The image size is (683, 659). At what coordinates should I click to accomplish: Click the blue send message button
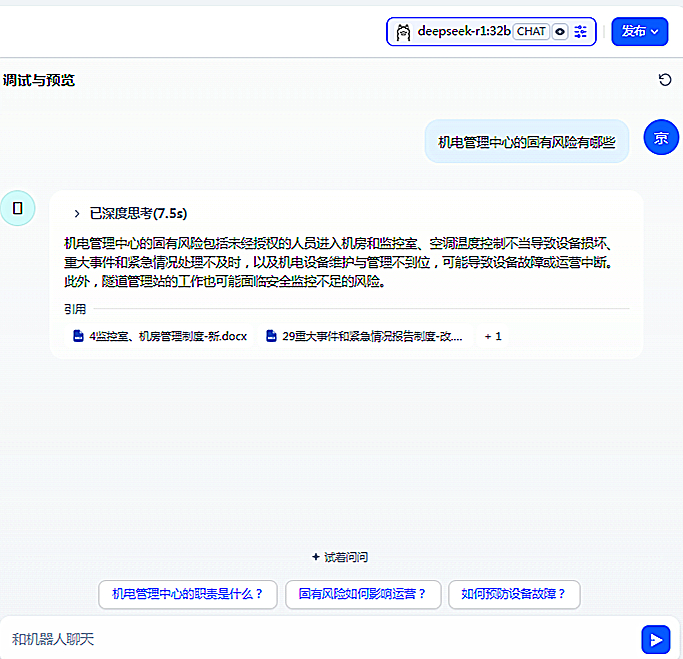(x=655, y=639)
